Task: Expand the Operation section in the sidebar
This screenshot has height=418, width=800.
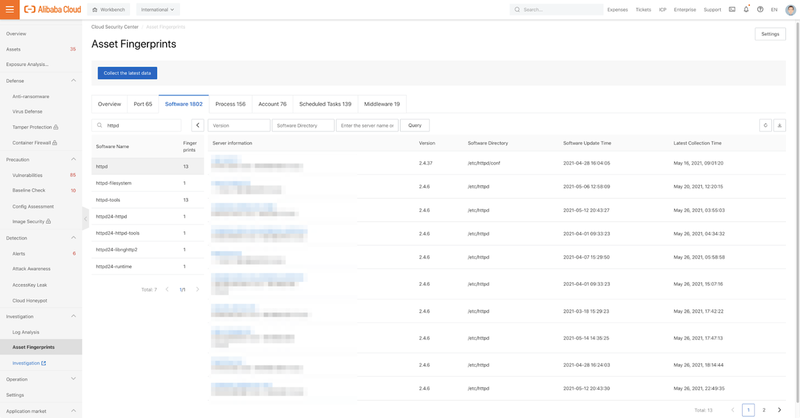Action: click(73, 379)
